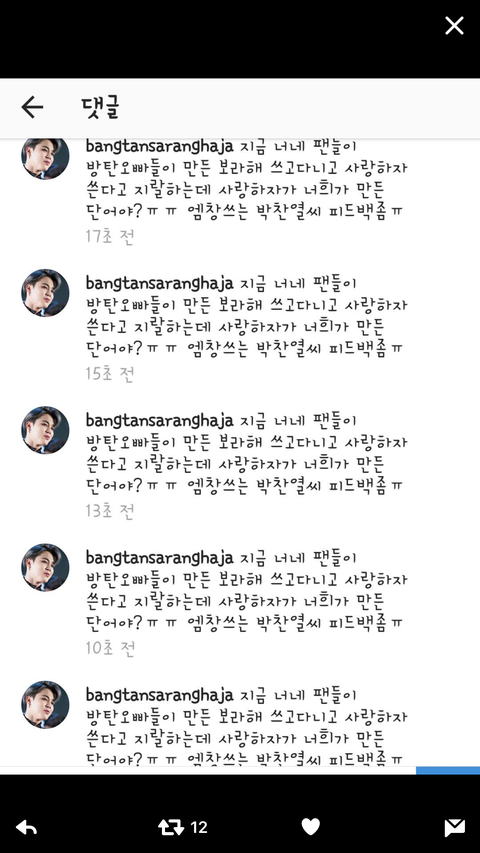The image size is (480, 853).
Task: Open bangtansaranghaja username in 10초 전 comment
Action: tap(159, 558)
